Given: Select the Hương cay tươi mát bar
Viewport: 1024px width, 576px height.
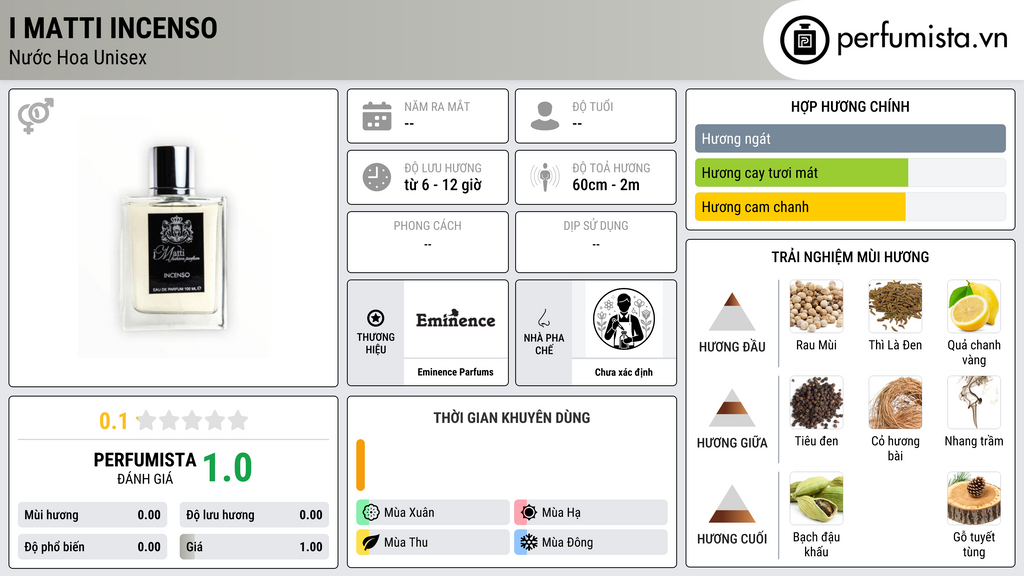Looking at the screenshot, I should pos(801,173).
